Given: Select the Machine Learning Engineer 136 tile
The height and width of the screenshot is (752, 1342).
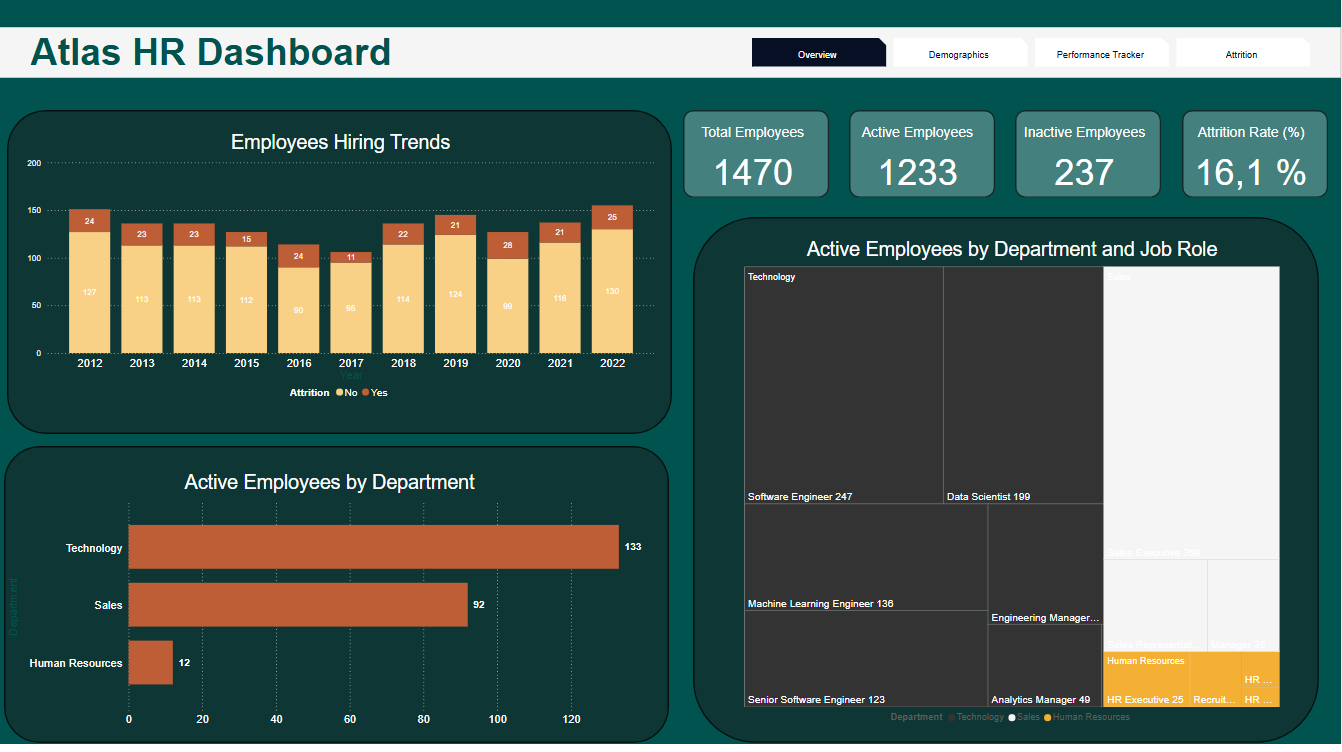Looking at the screenshot, I should (x=865, y=555).
